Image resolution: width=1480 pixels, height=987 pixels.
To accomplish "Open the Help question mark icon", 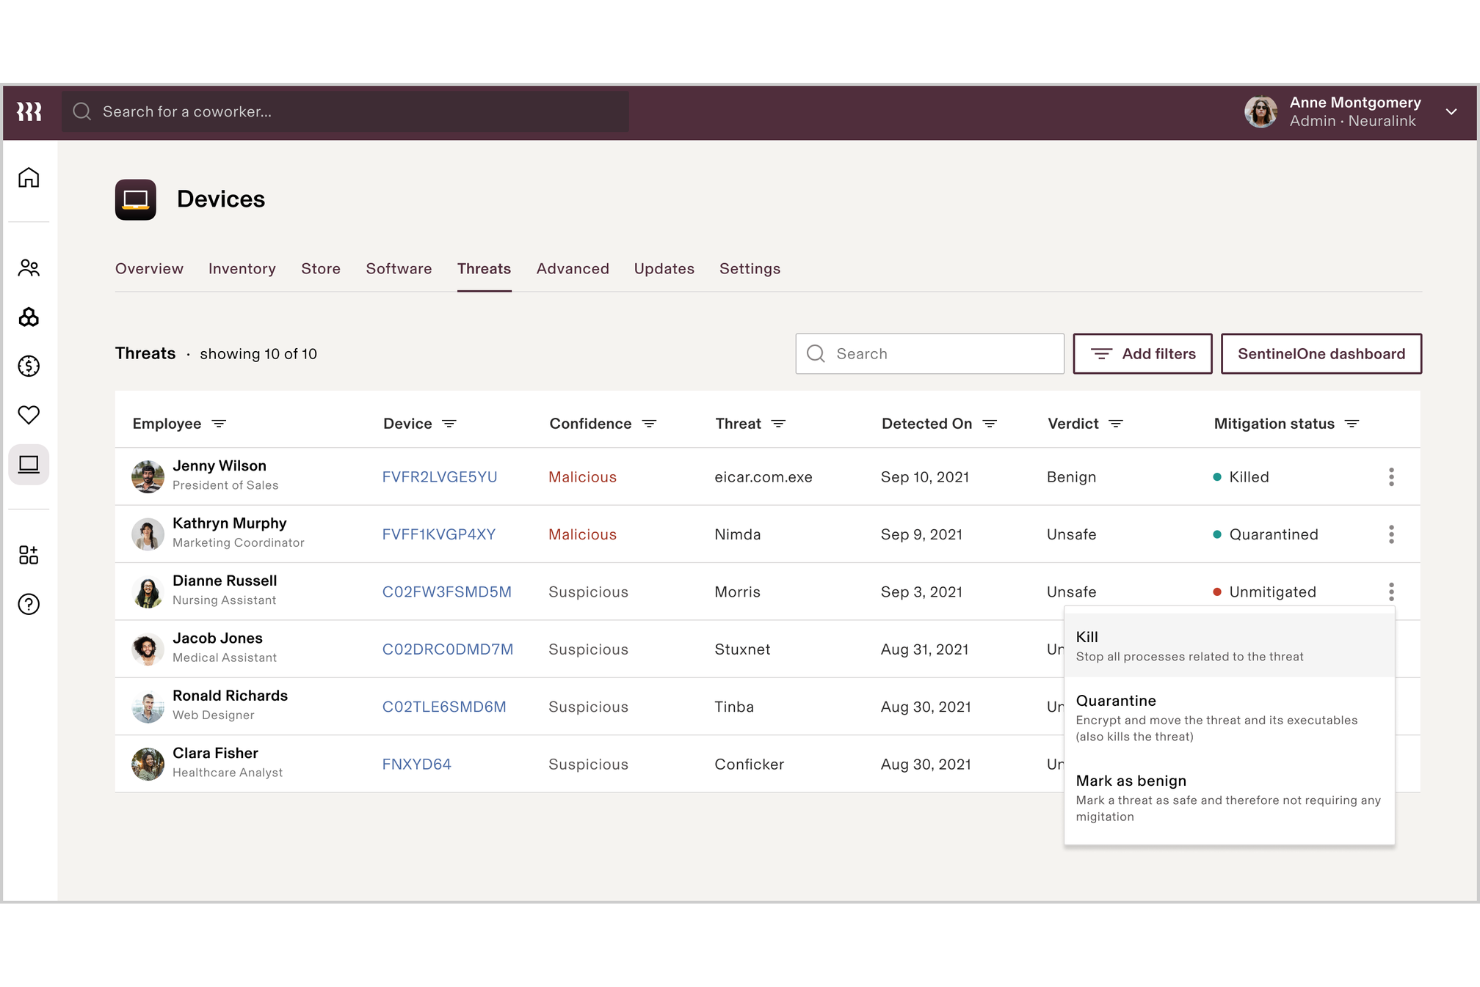I will coord(29,604).
